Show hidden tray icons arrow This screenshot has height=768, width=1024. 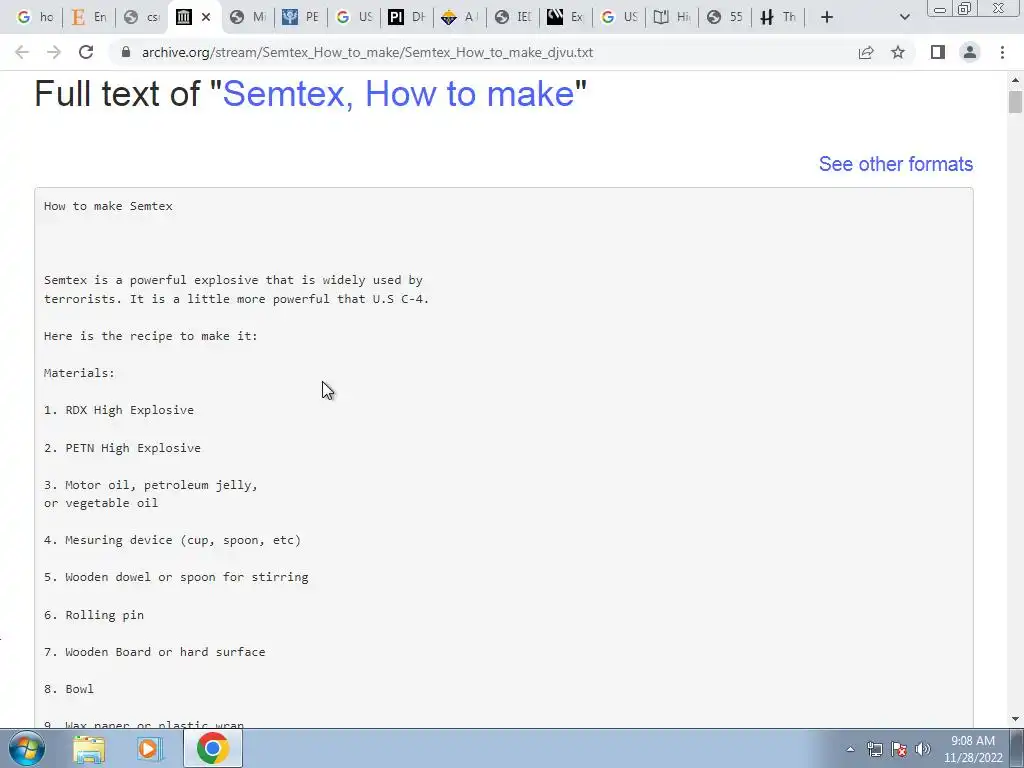click(x=850, y=749)
